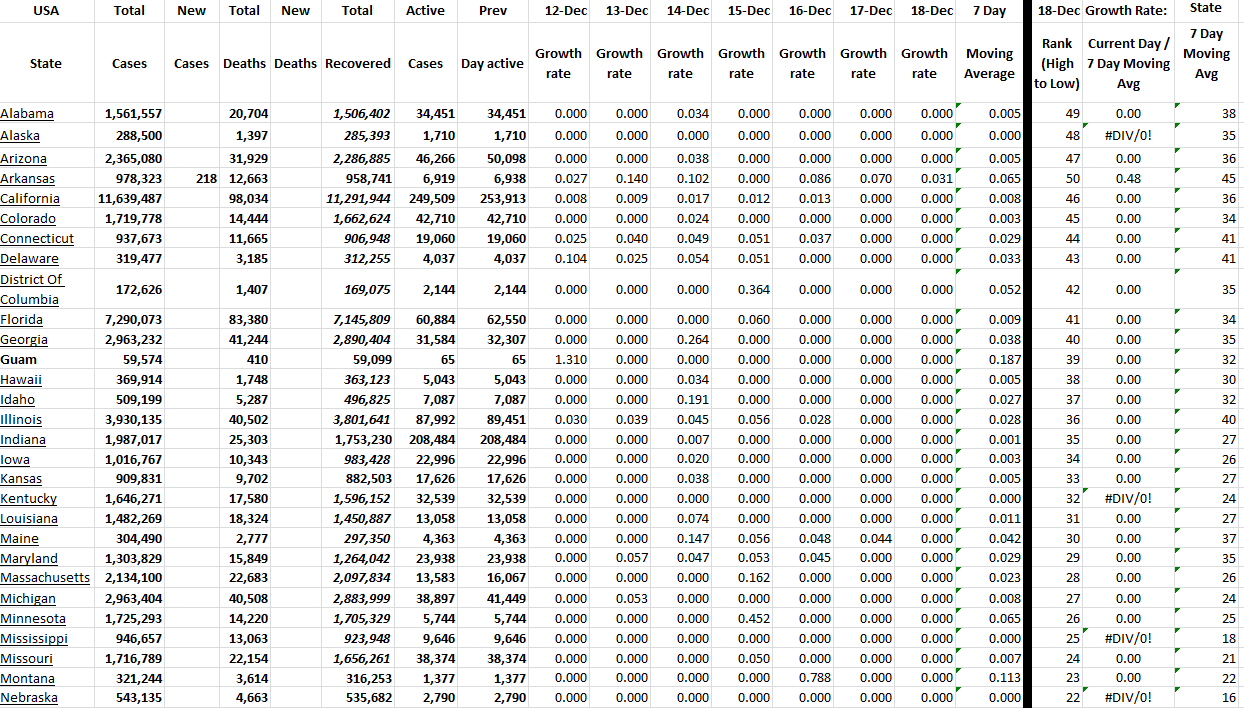Select the 7 Day Moving Average header
The width and height of the screenshot is (1244, 708).
(988, 63)
